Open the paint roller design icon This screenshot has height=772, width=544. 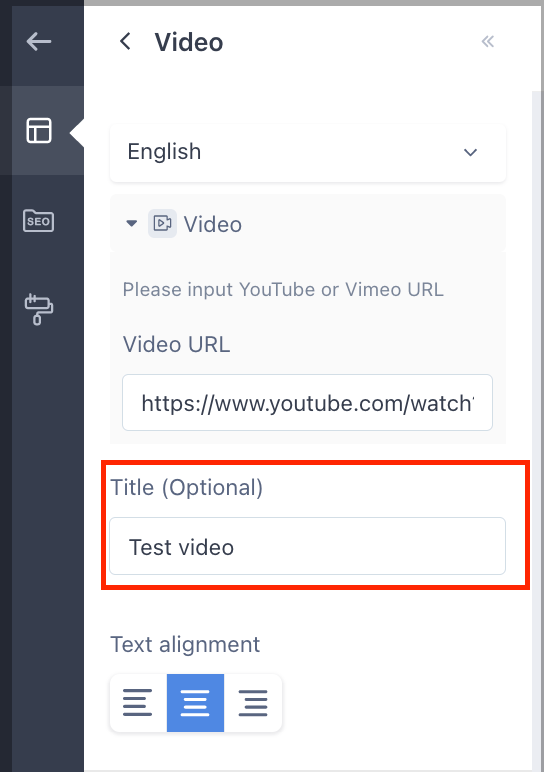point(39,309)
